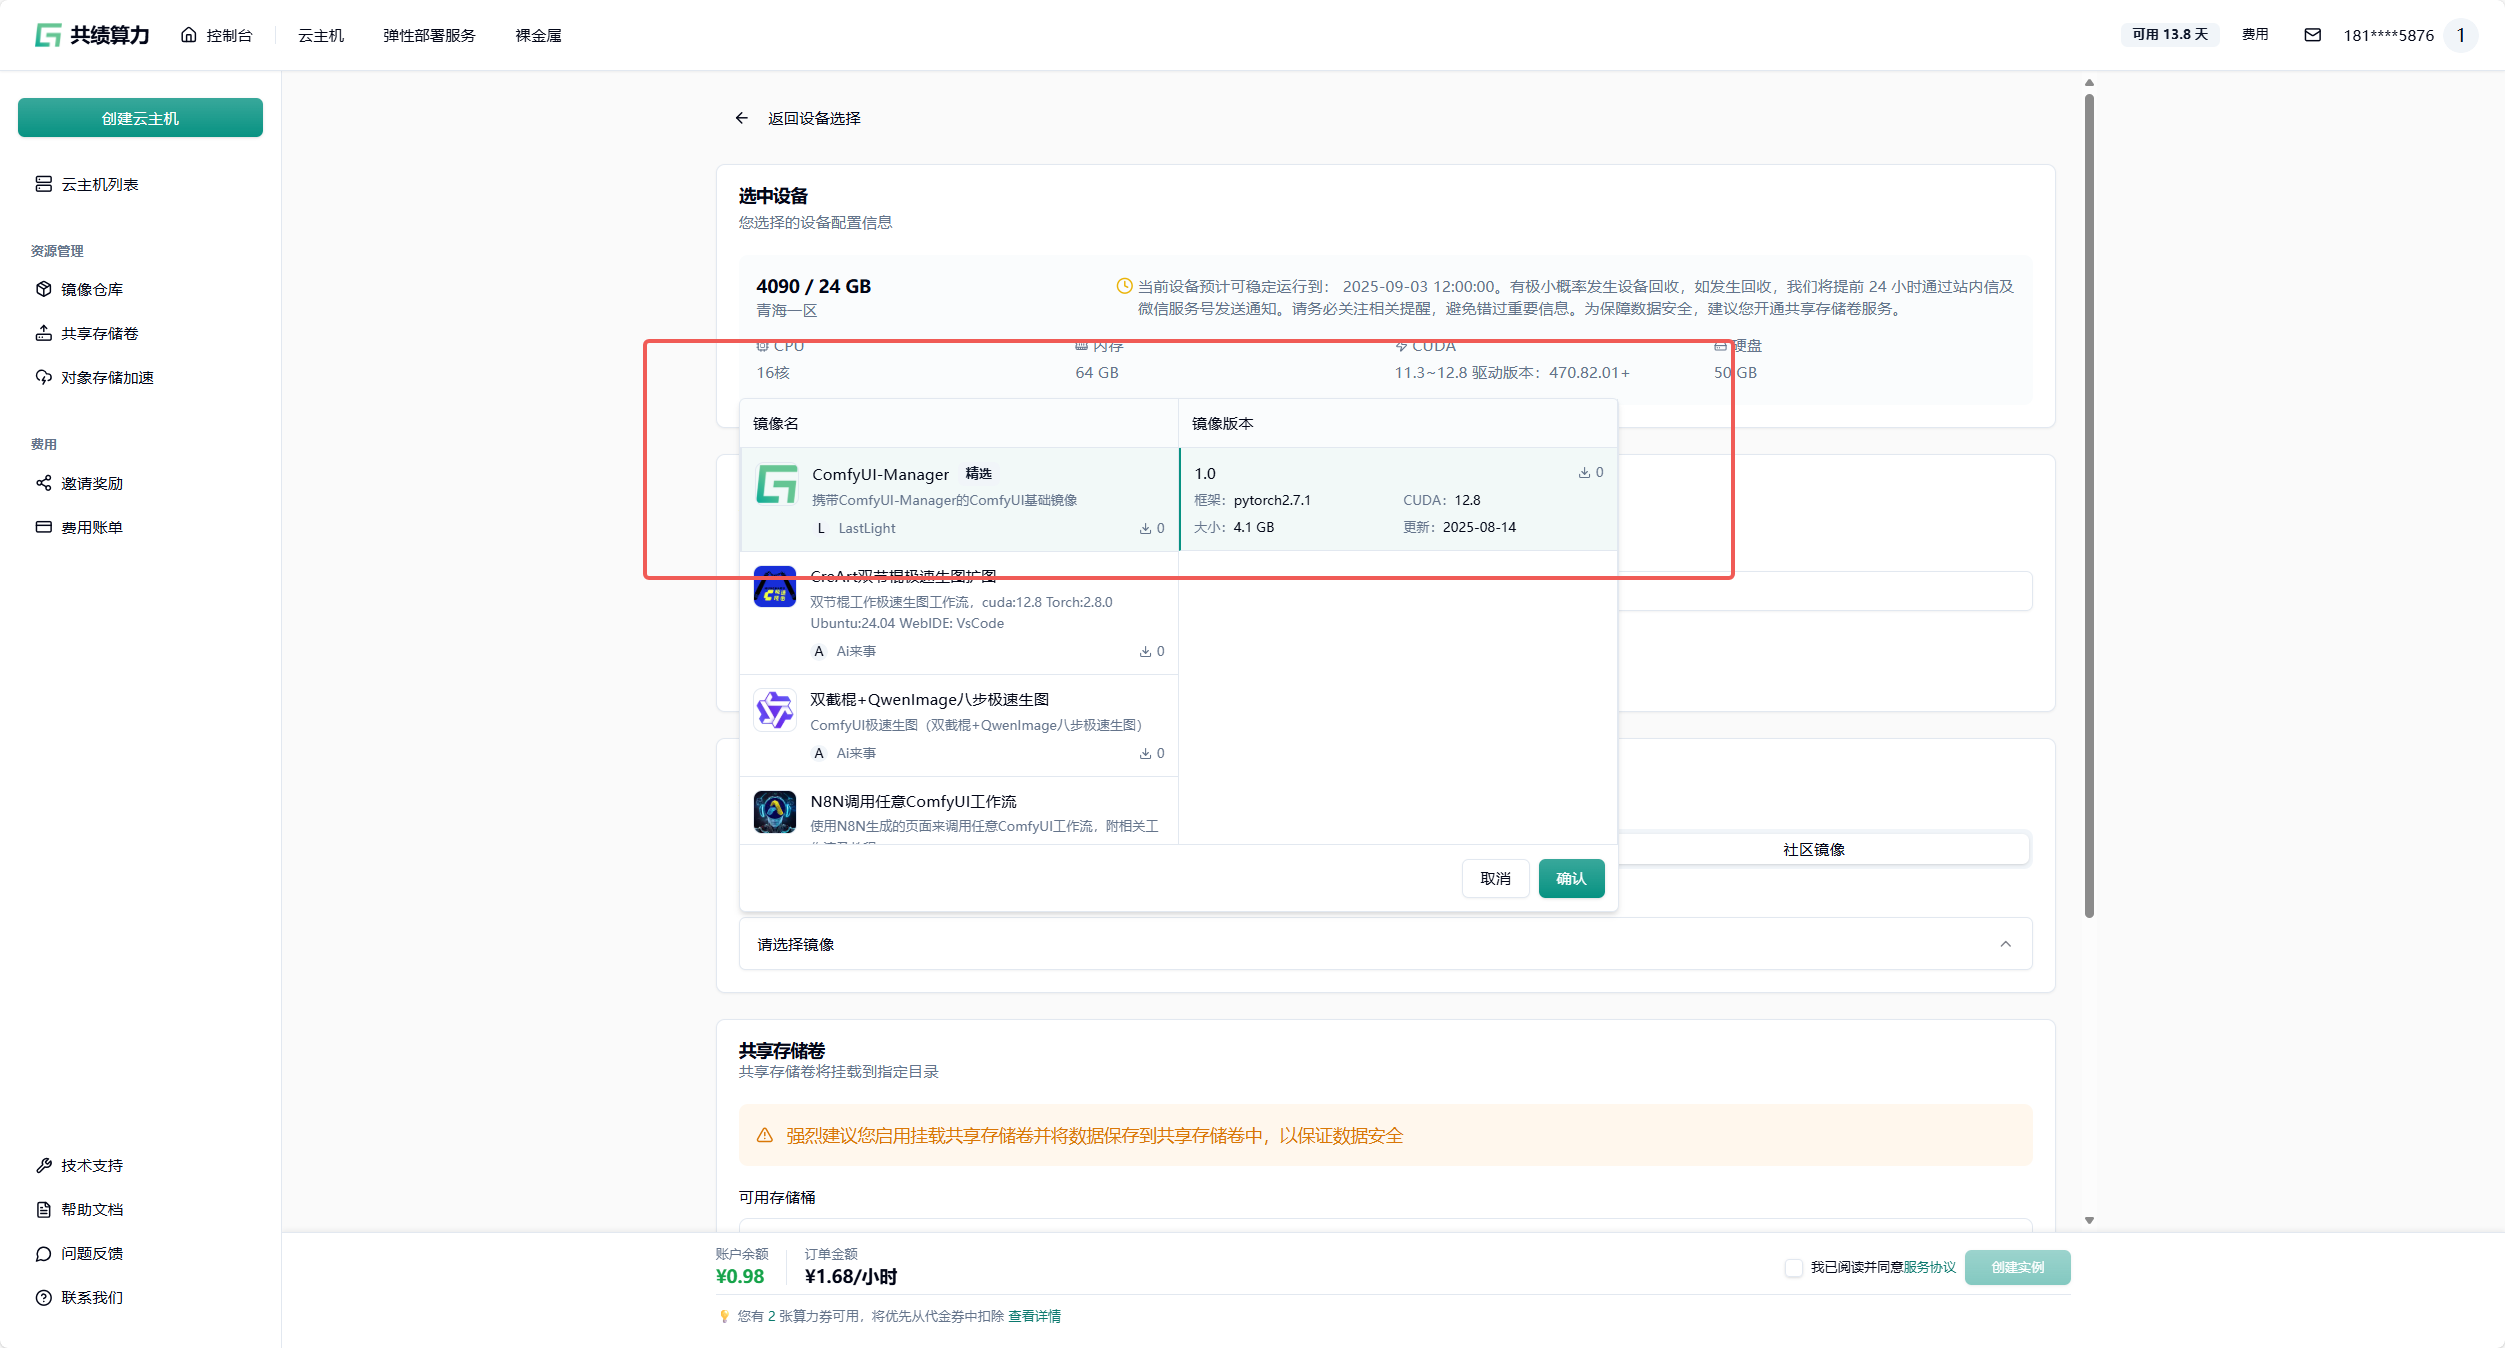2505x1348 pixels.
Task: Click the 精选 tag on ComfyUI-Manager
Action: tap(979, 473)
